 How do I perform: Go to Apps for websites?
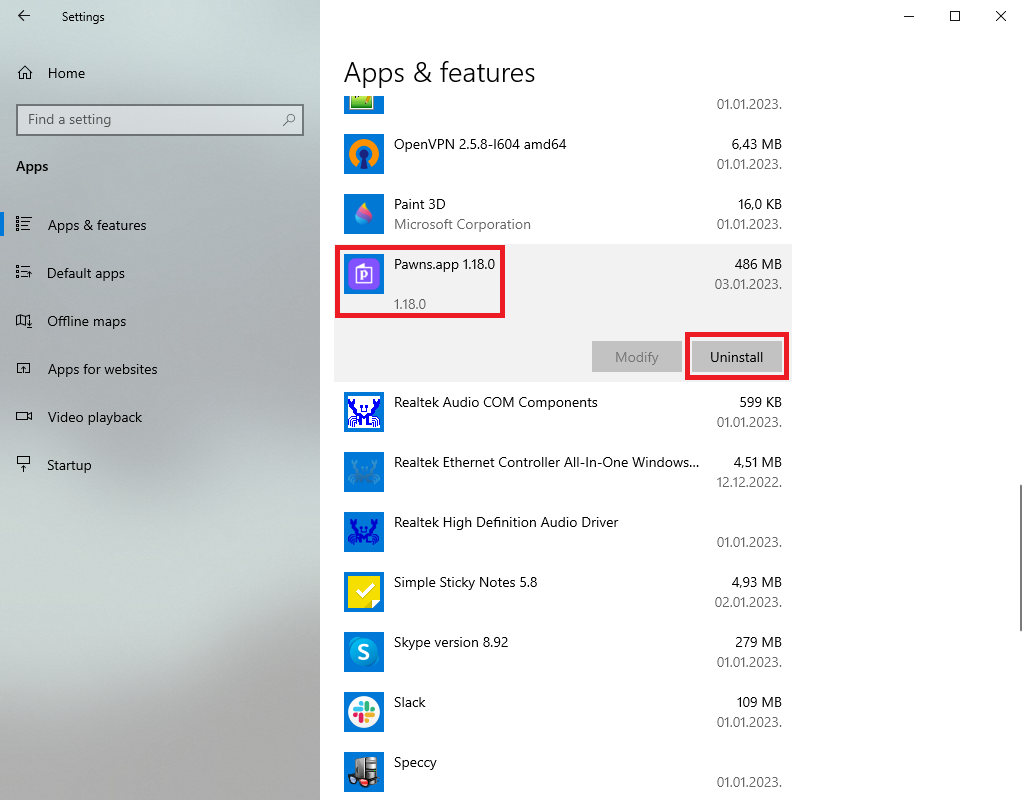103,369
